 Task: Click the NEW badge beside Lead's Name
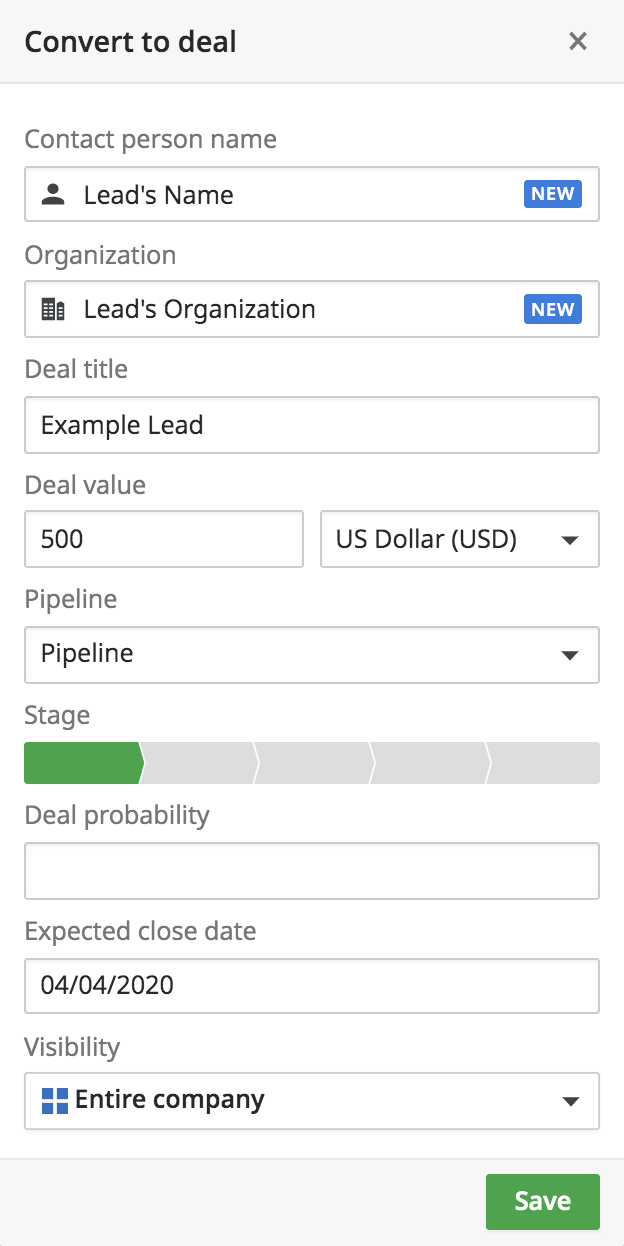click(552, 194)
